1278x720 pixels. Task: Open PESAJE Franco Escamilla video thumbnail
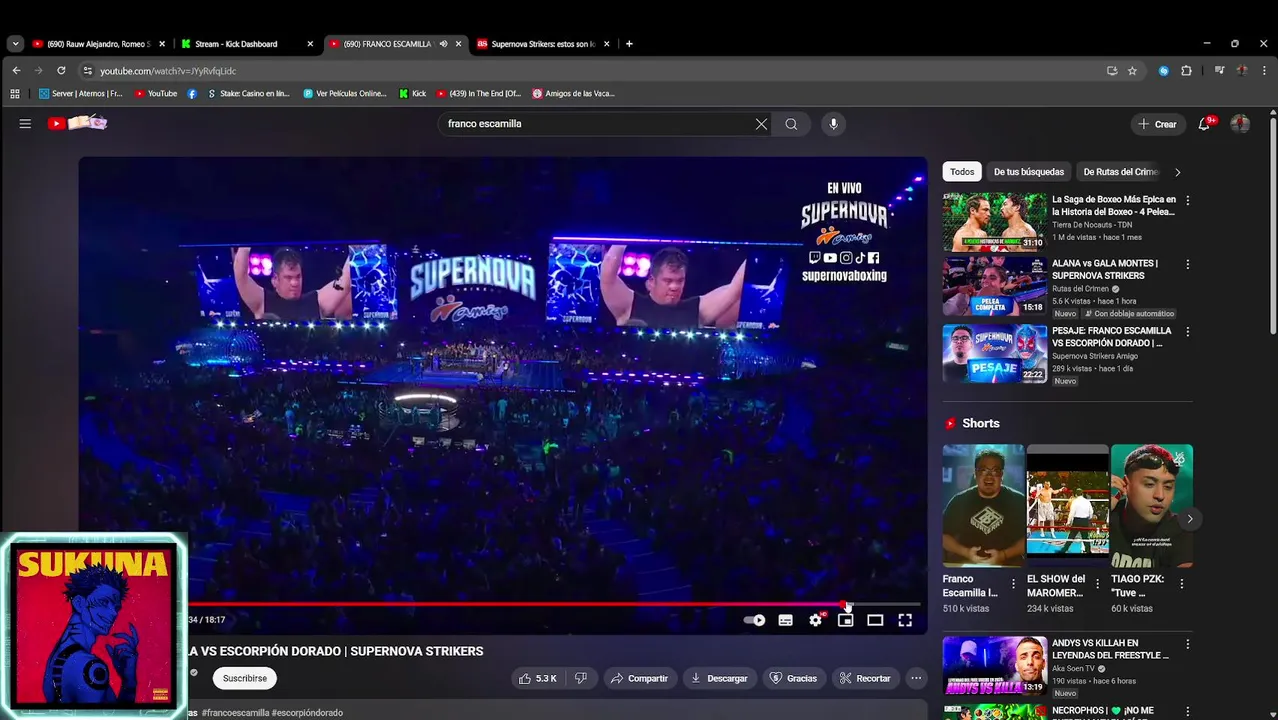click(x=994, y=353)
